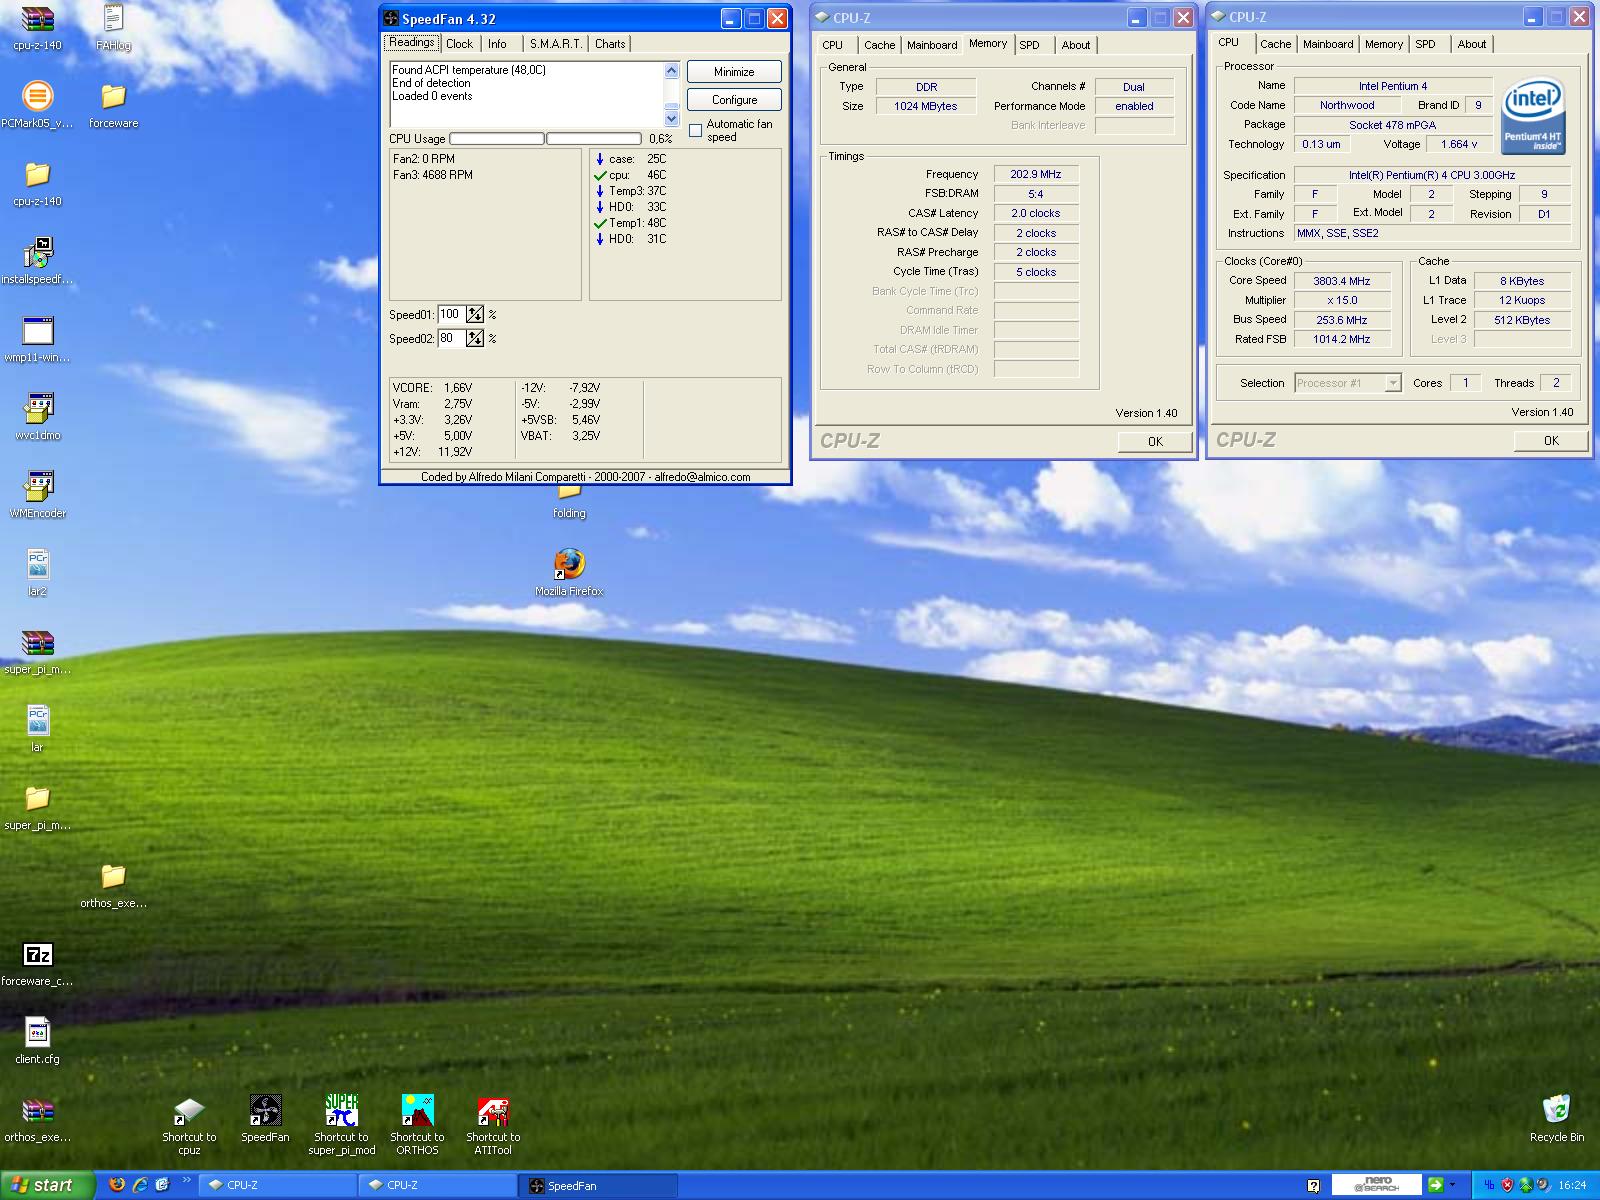
Task: Open the lar2 PCMark result file
Action: (x=37, y=573)
